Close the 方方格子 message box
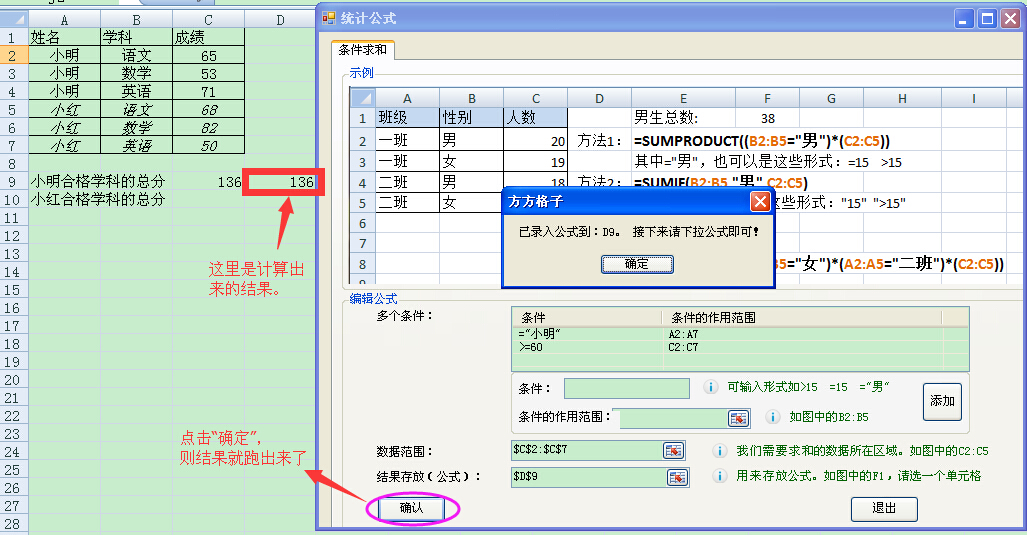 (759, 201)
